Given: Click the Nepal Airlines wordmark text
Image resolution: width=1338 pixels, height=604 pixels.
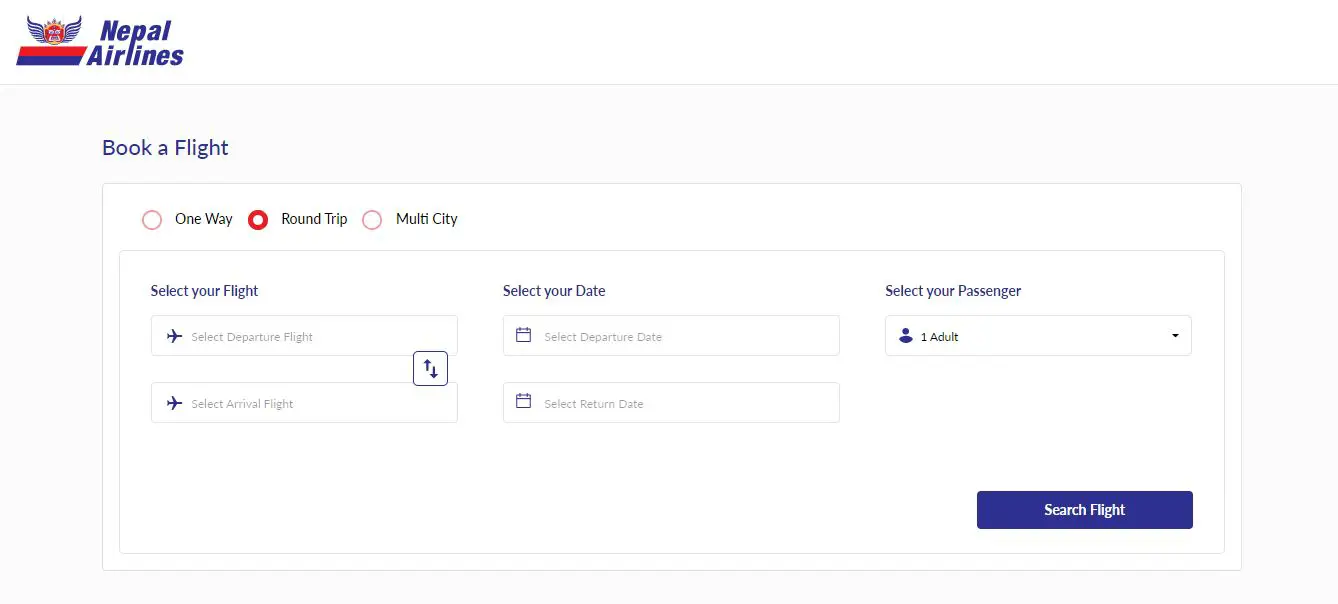Looking at the screenshot, I should click(x=137, y=44).
